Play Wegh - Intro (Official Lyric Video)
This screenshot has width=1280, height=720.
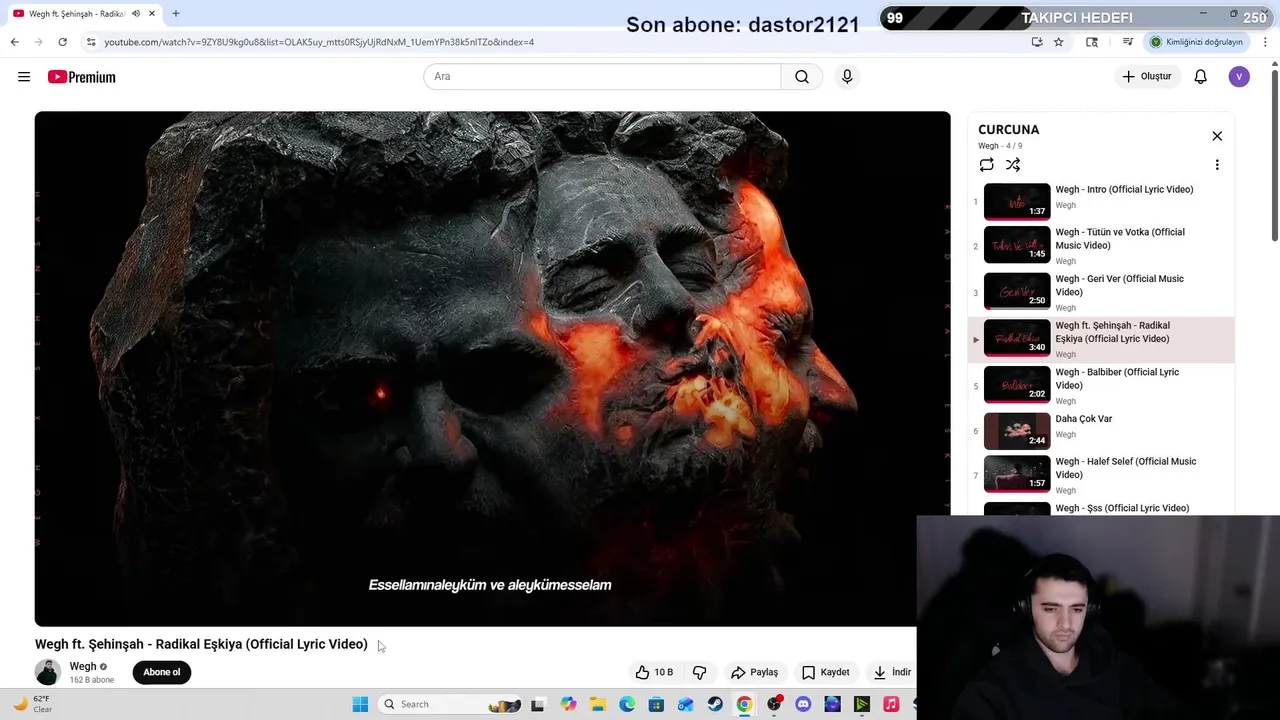[1101, 200]
